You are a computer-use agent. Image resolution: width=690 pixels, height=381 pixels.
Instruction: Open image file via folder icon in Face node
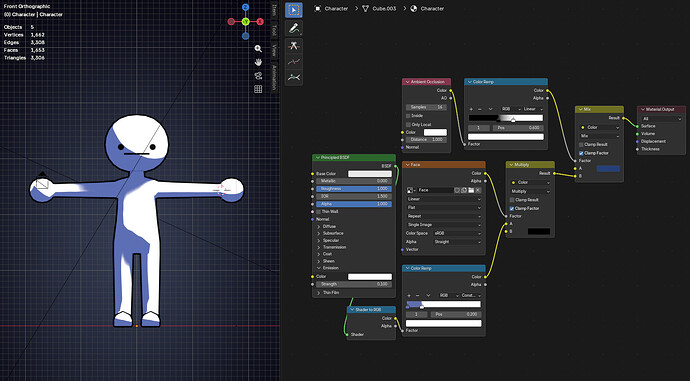click(x=471, y=190)
